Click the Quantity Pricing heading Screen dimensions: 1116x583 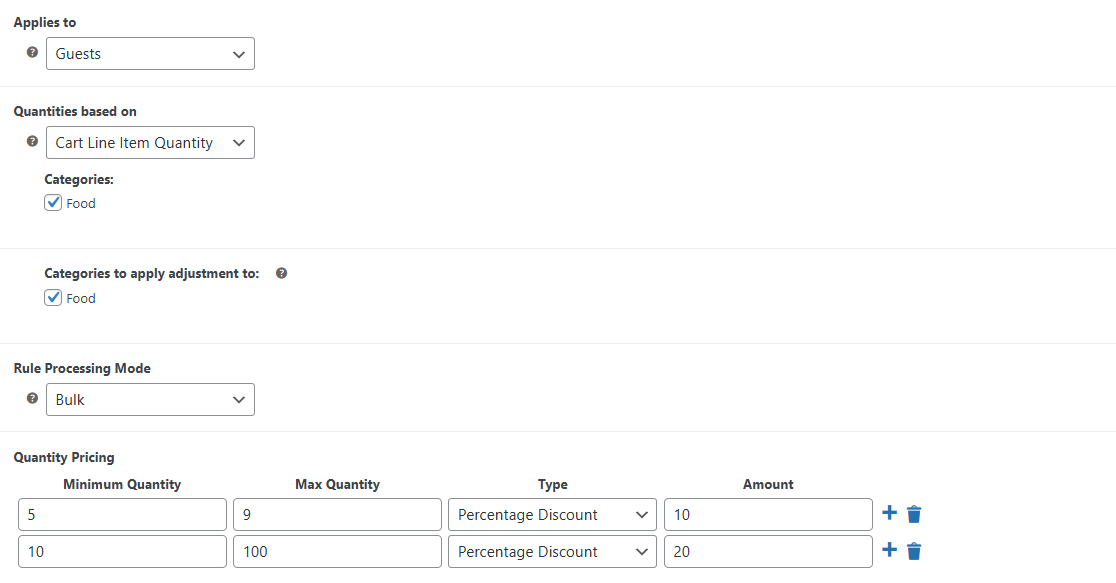(64, 457)
